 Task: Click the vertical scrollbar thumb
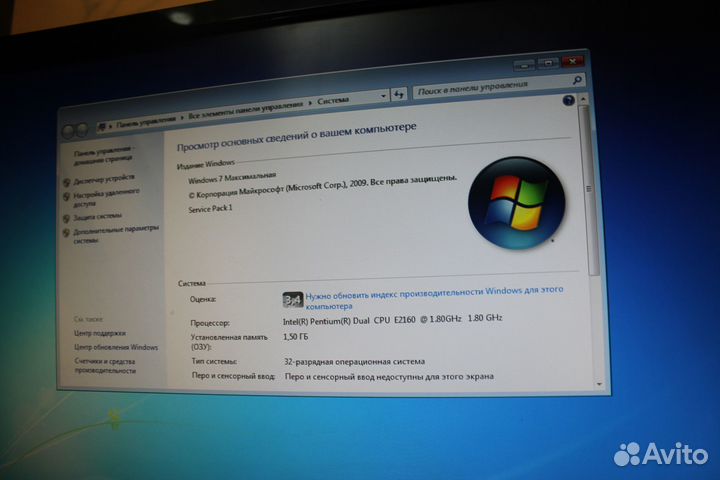[x=589, y=189]
